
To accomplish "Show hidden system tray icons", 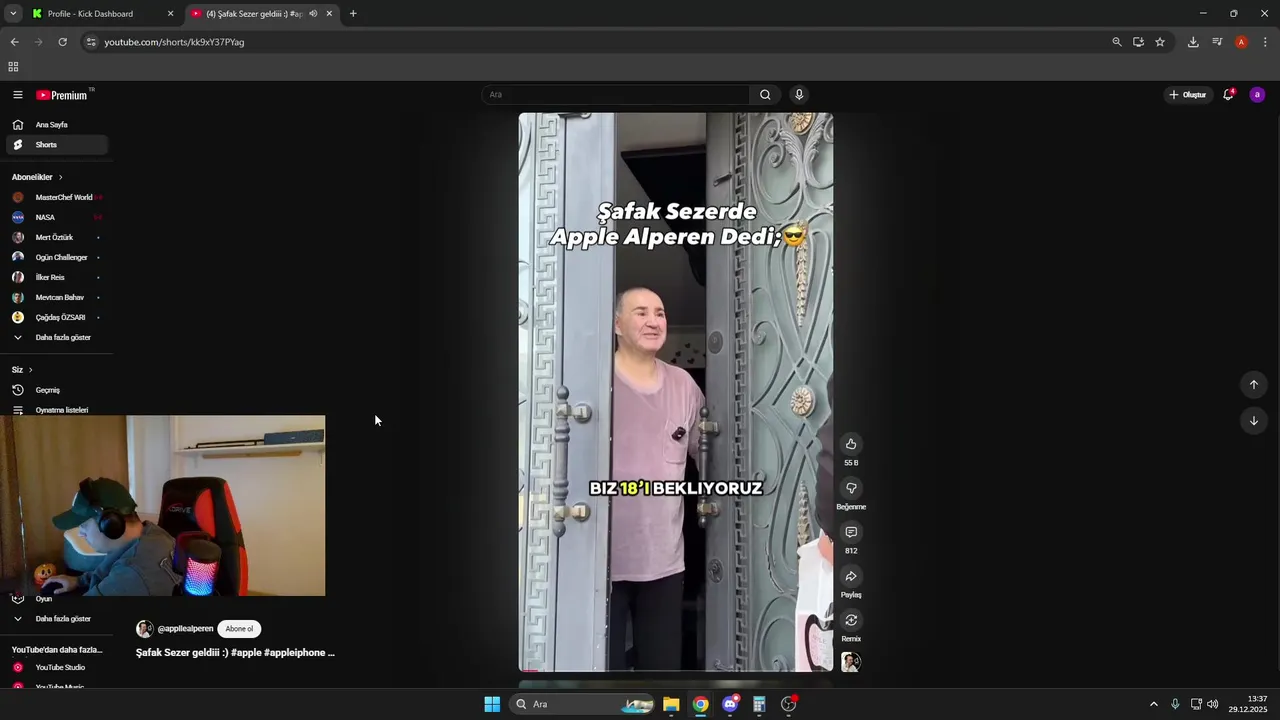I will [x=1153, y=704].
